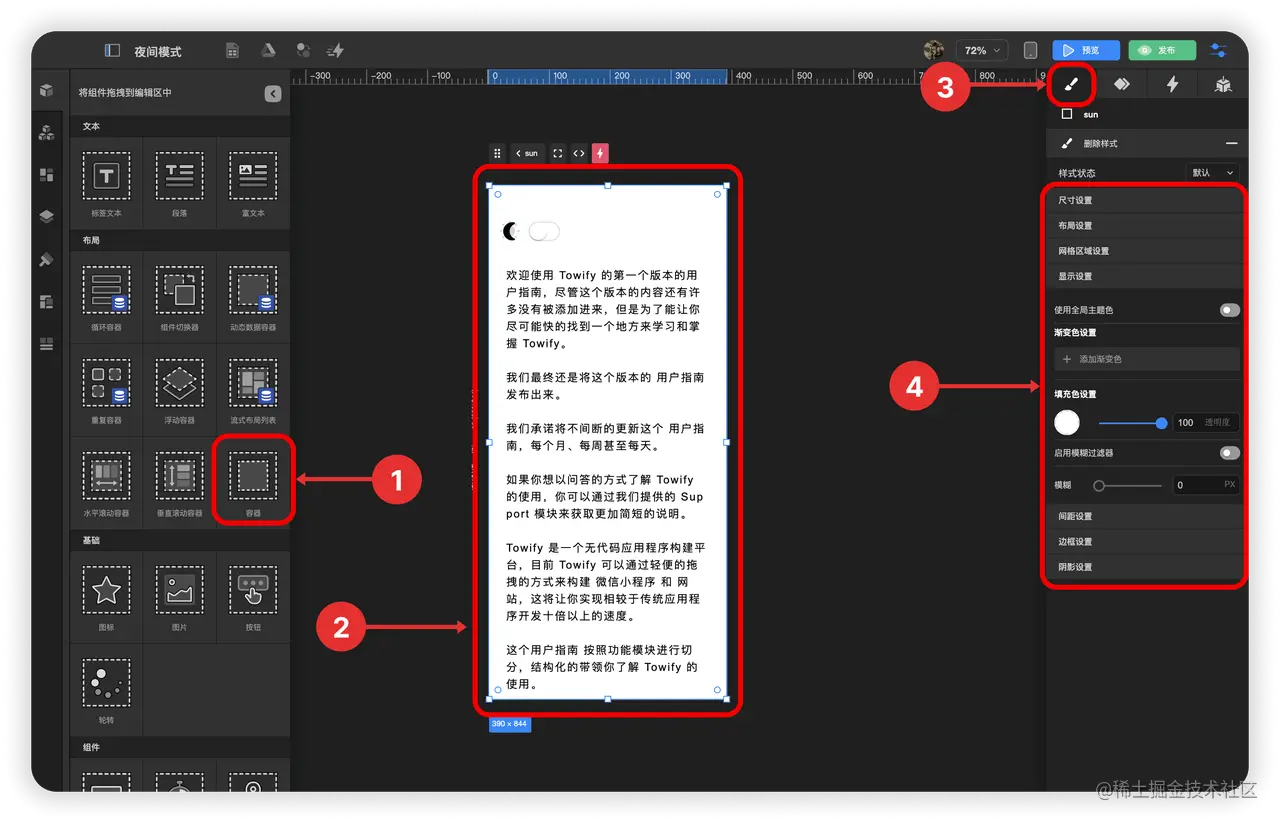Image resolution: width=1280 pixels, height=823 pixels.
Task: Select the 按钮 button component
Action: click(253, 598)
